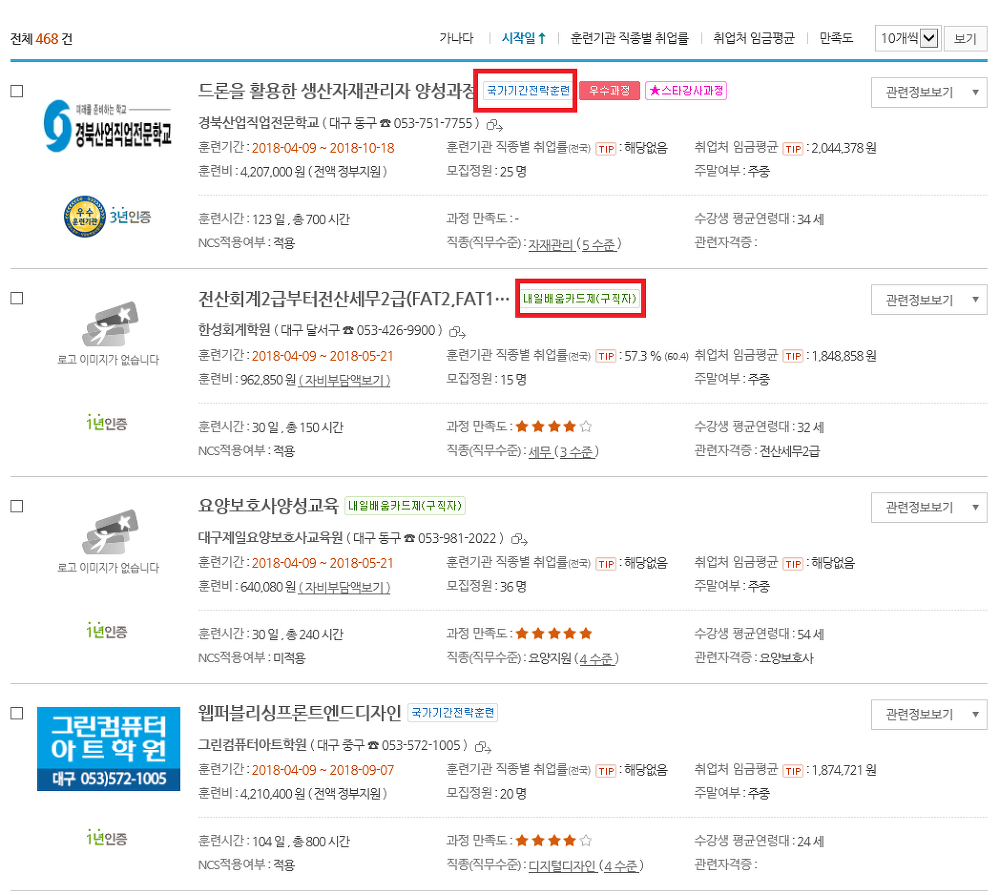Expand 관련정보보기 for the 드론 course
The image size is (1000, 895).
[x=929, y=92]
